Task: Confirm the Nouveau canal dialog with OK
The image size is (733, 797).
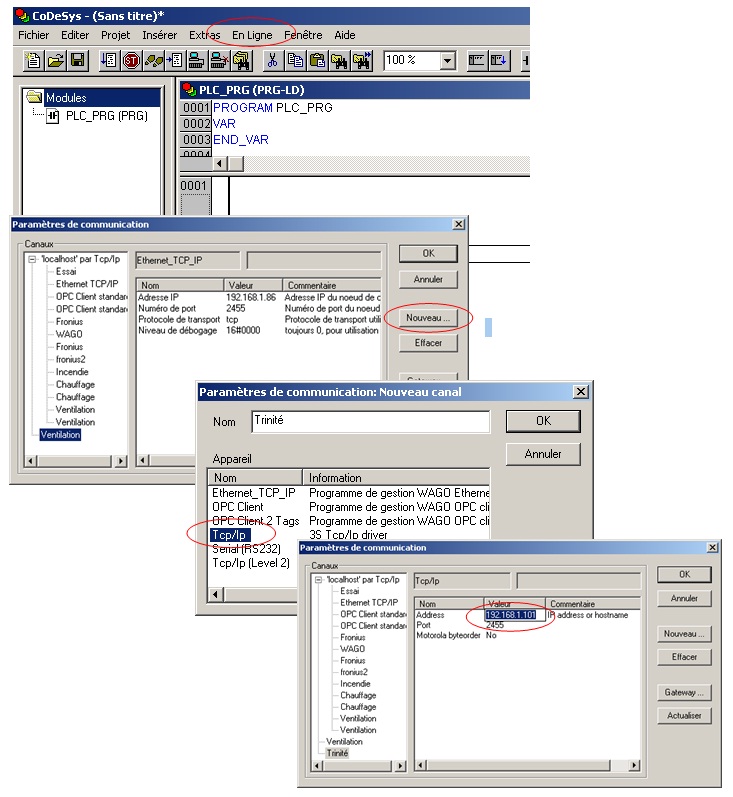Action: click(543, 421)
